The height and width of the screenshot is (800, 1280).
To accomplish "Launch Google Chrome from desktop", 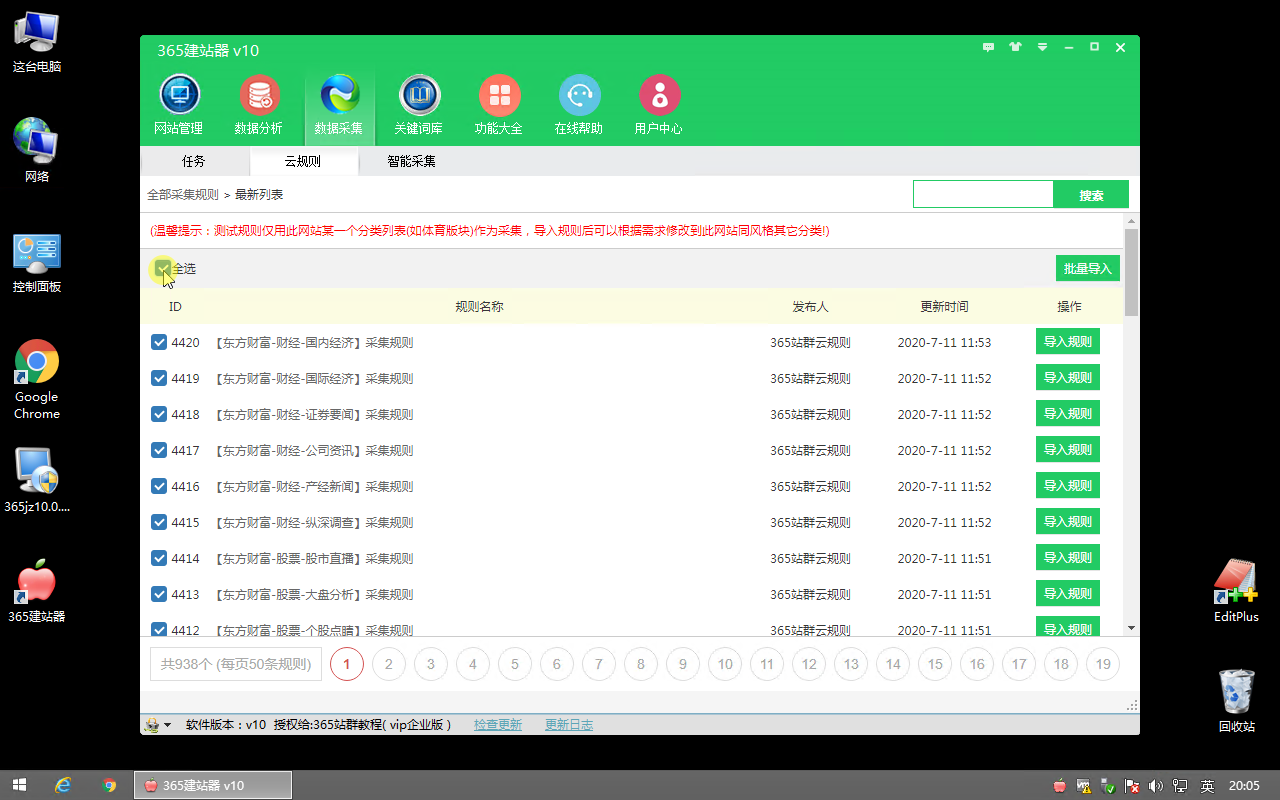I will [37, 380].
